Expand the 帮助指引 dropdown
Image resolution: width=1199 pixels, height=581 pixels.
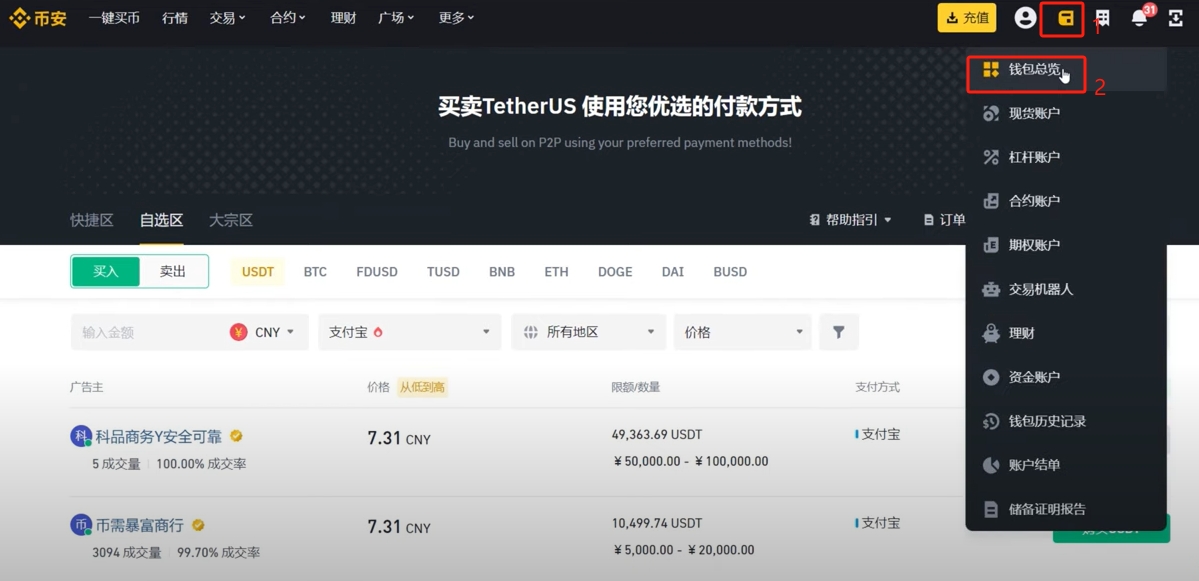pos(850,220)
